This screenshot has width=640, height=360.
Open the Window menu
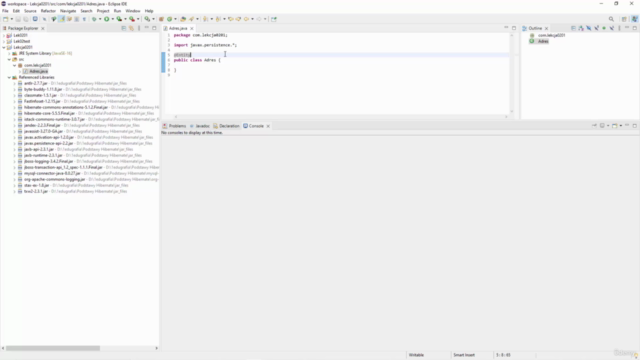click(133, 11)
